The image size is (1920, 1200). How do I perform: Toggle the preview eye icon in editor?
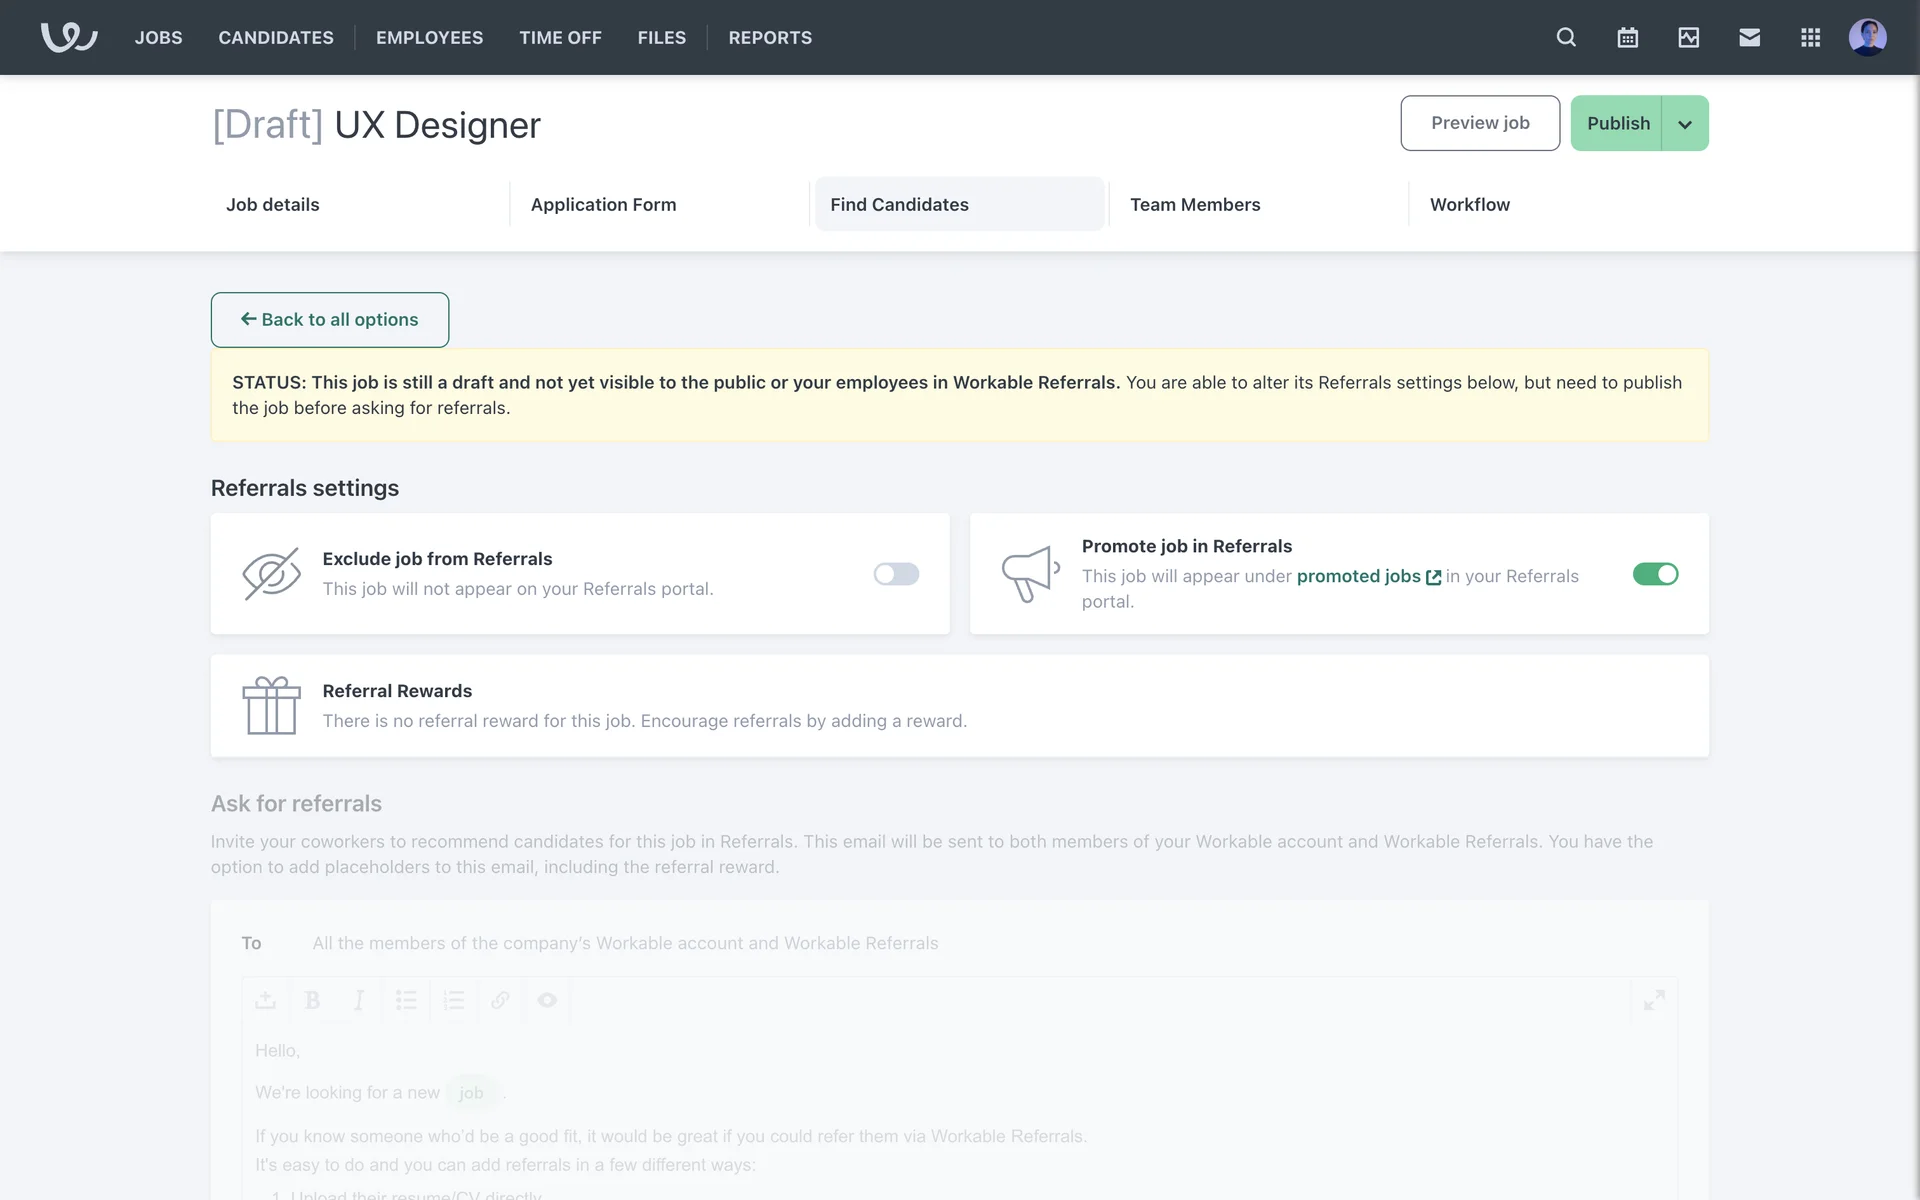click(x=547, y=1000)
